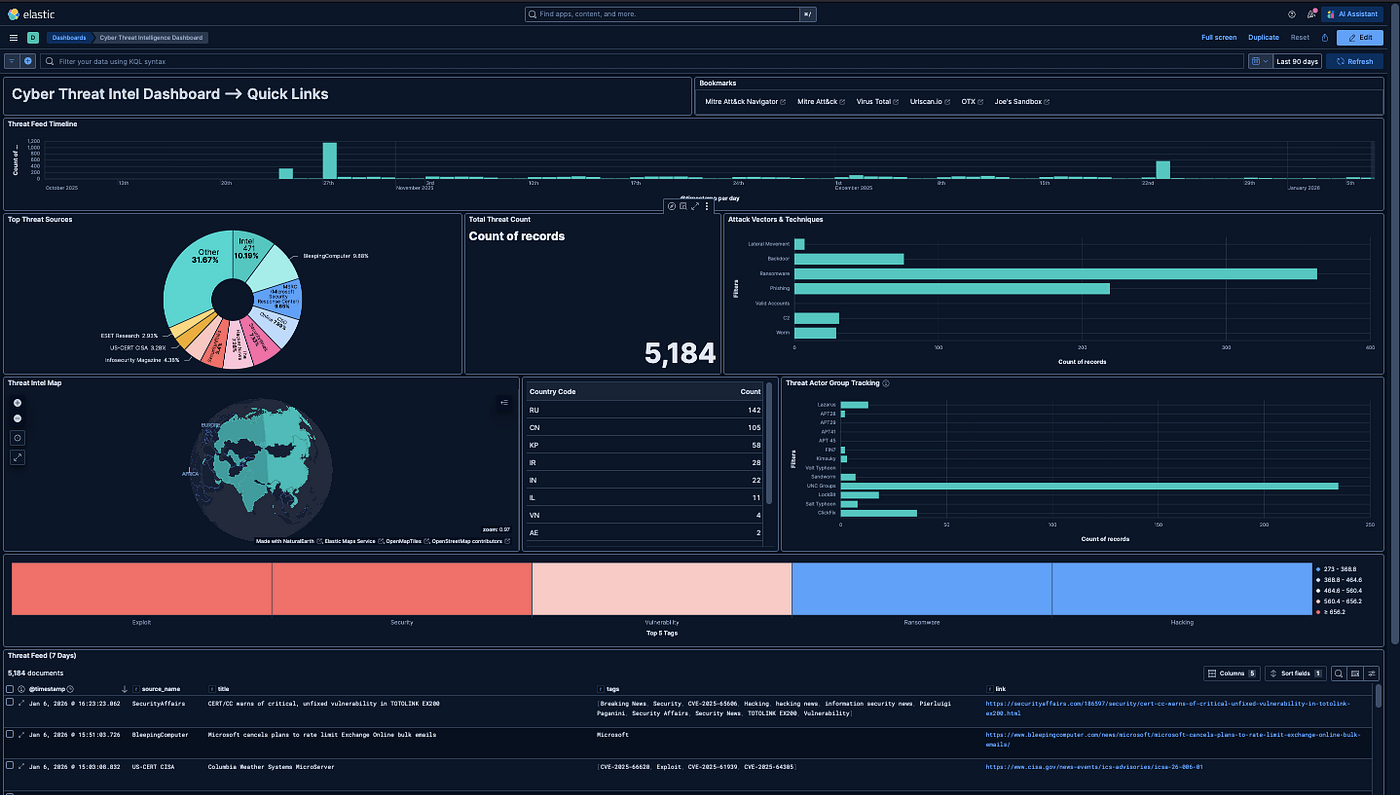Open the Sort fields dropdown
Image resolution: width=1400 pixels, height=795 pixels.
point(1295,673)
